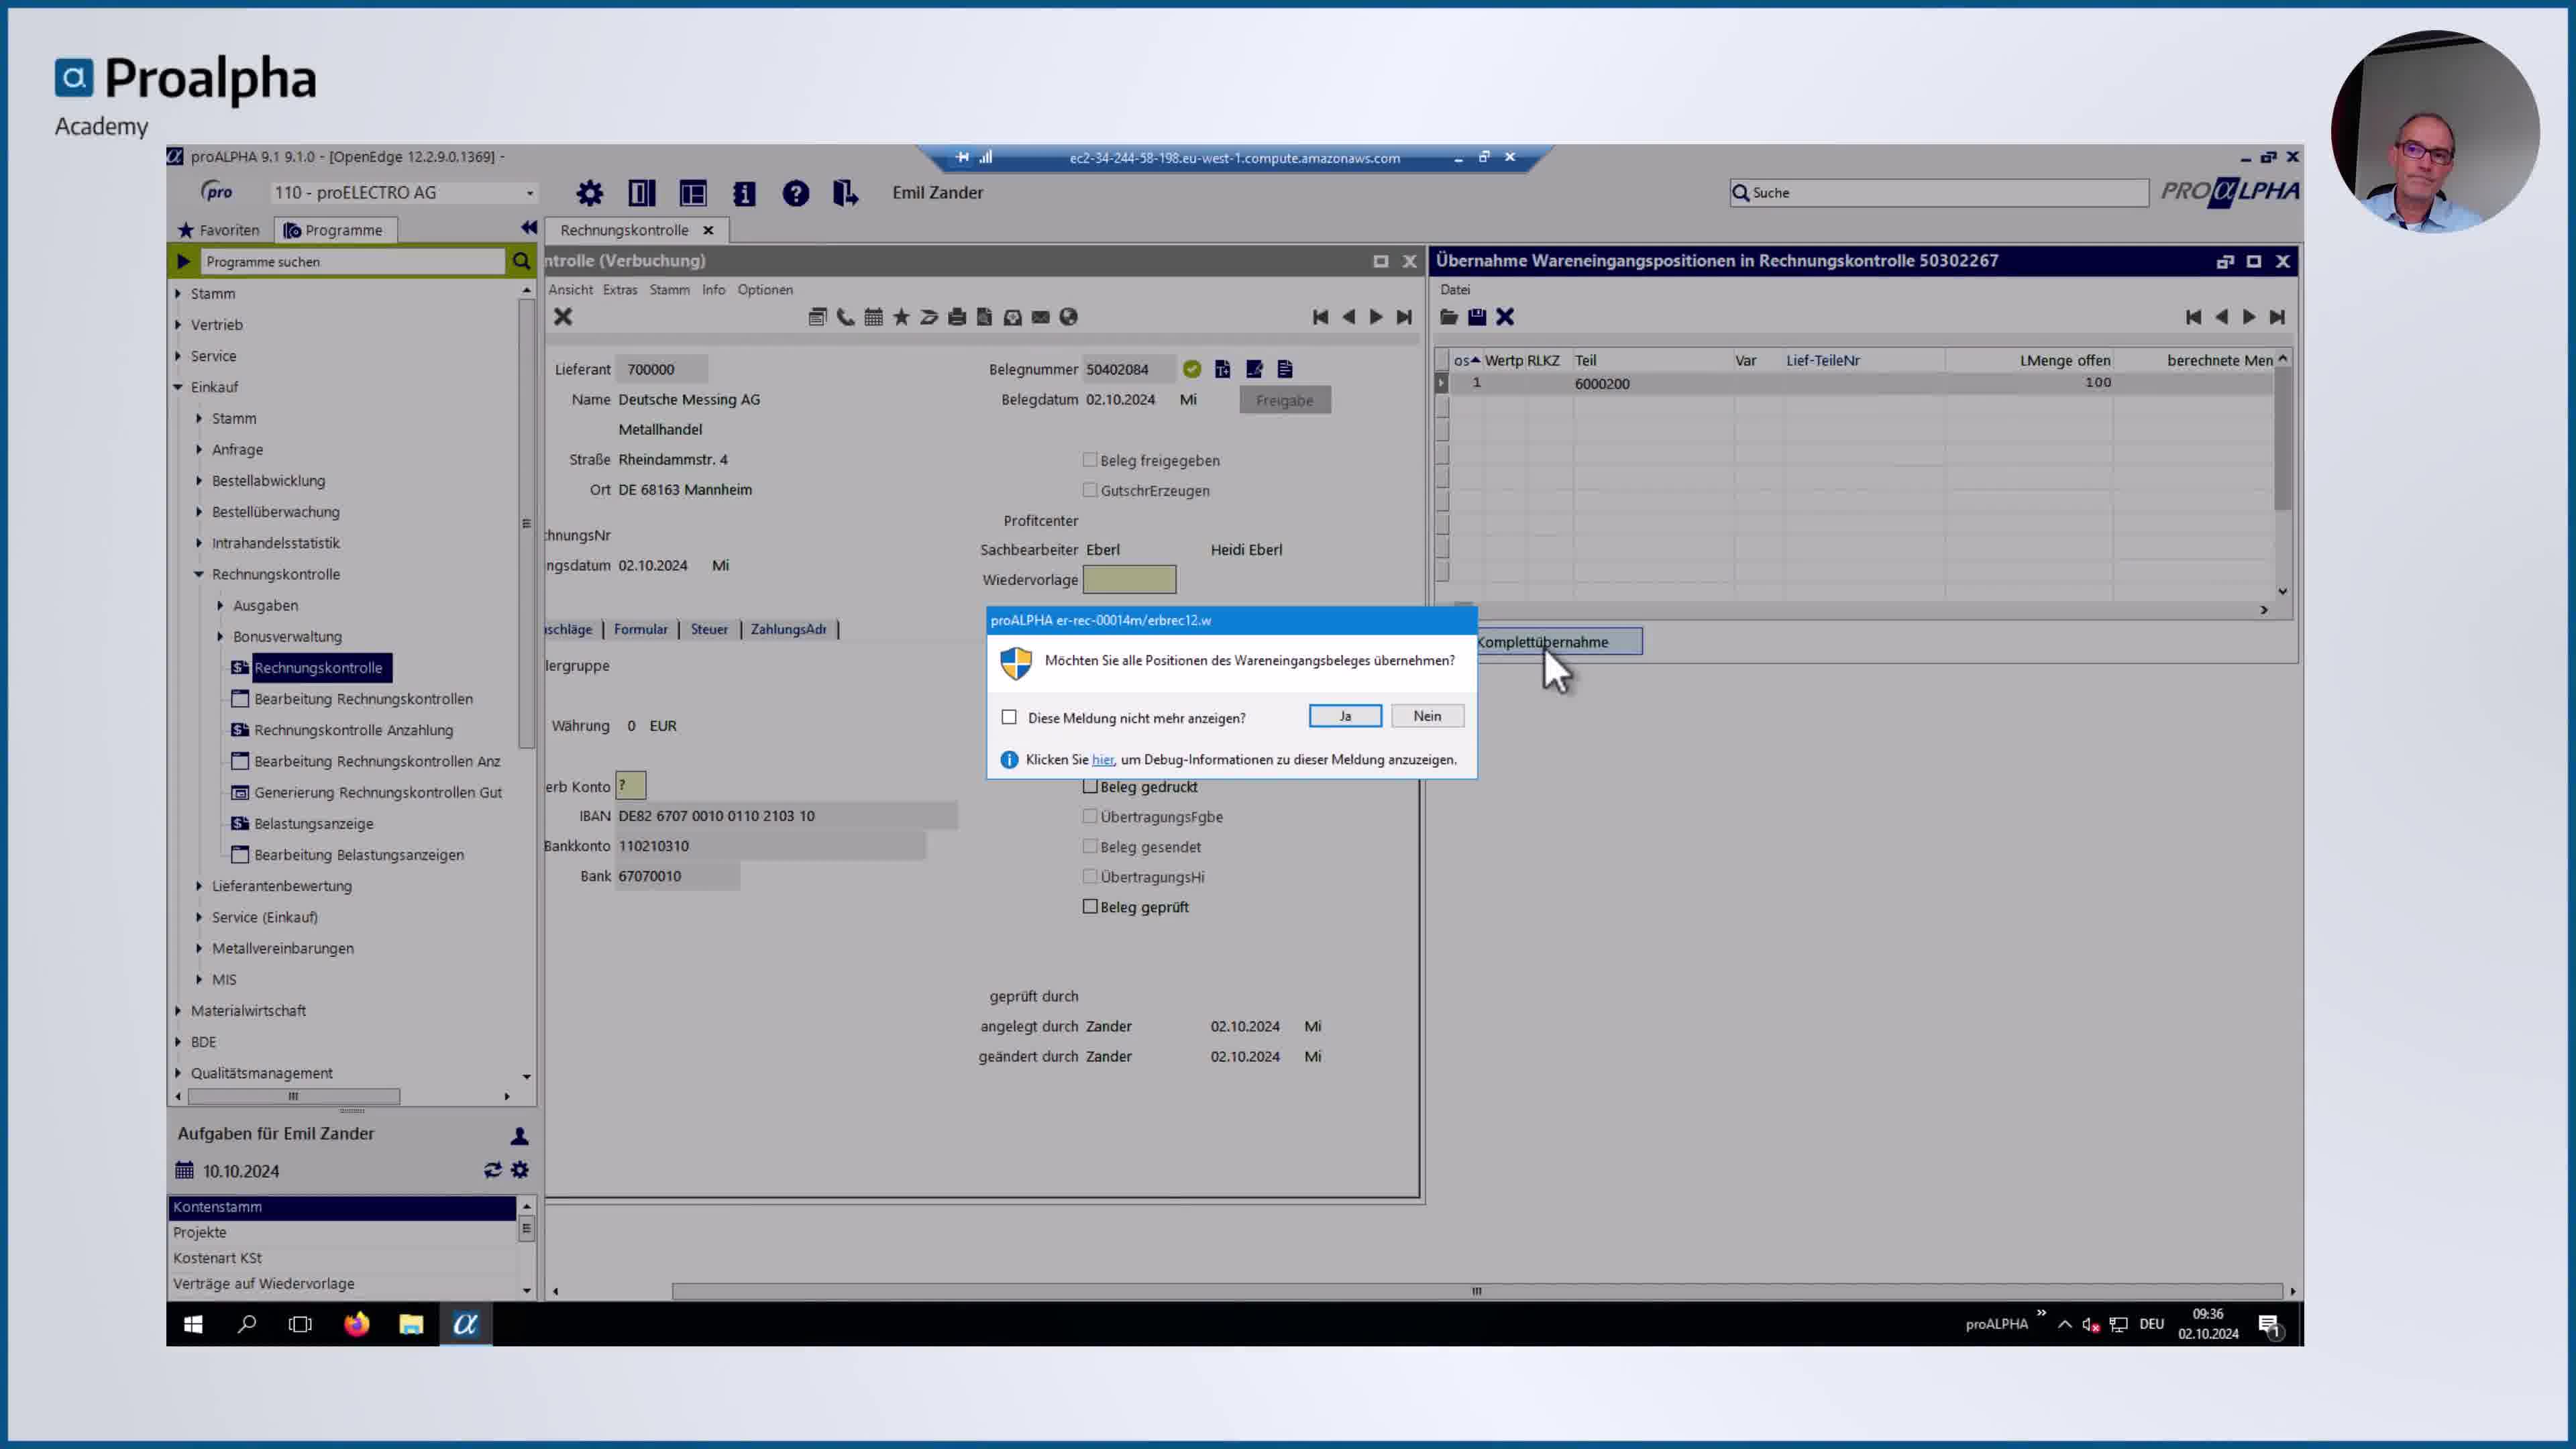Toggle the Beleg freigegeben checkbox
2576x1449 pixels.
pyautogui.click(x=1090, y=460)
